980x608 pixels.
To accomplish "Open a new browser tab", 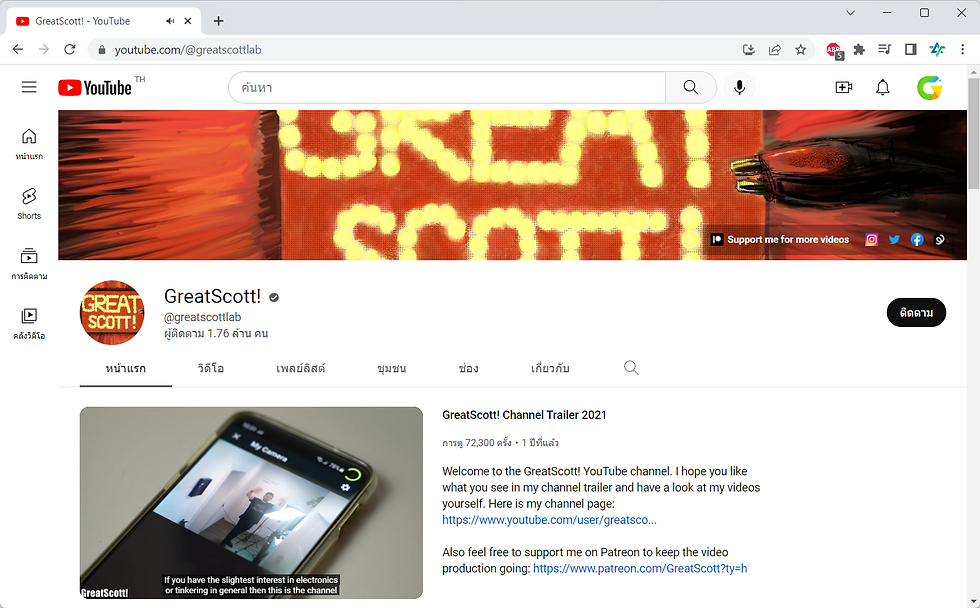I will tap(218, 21).
